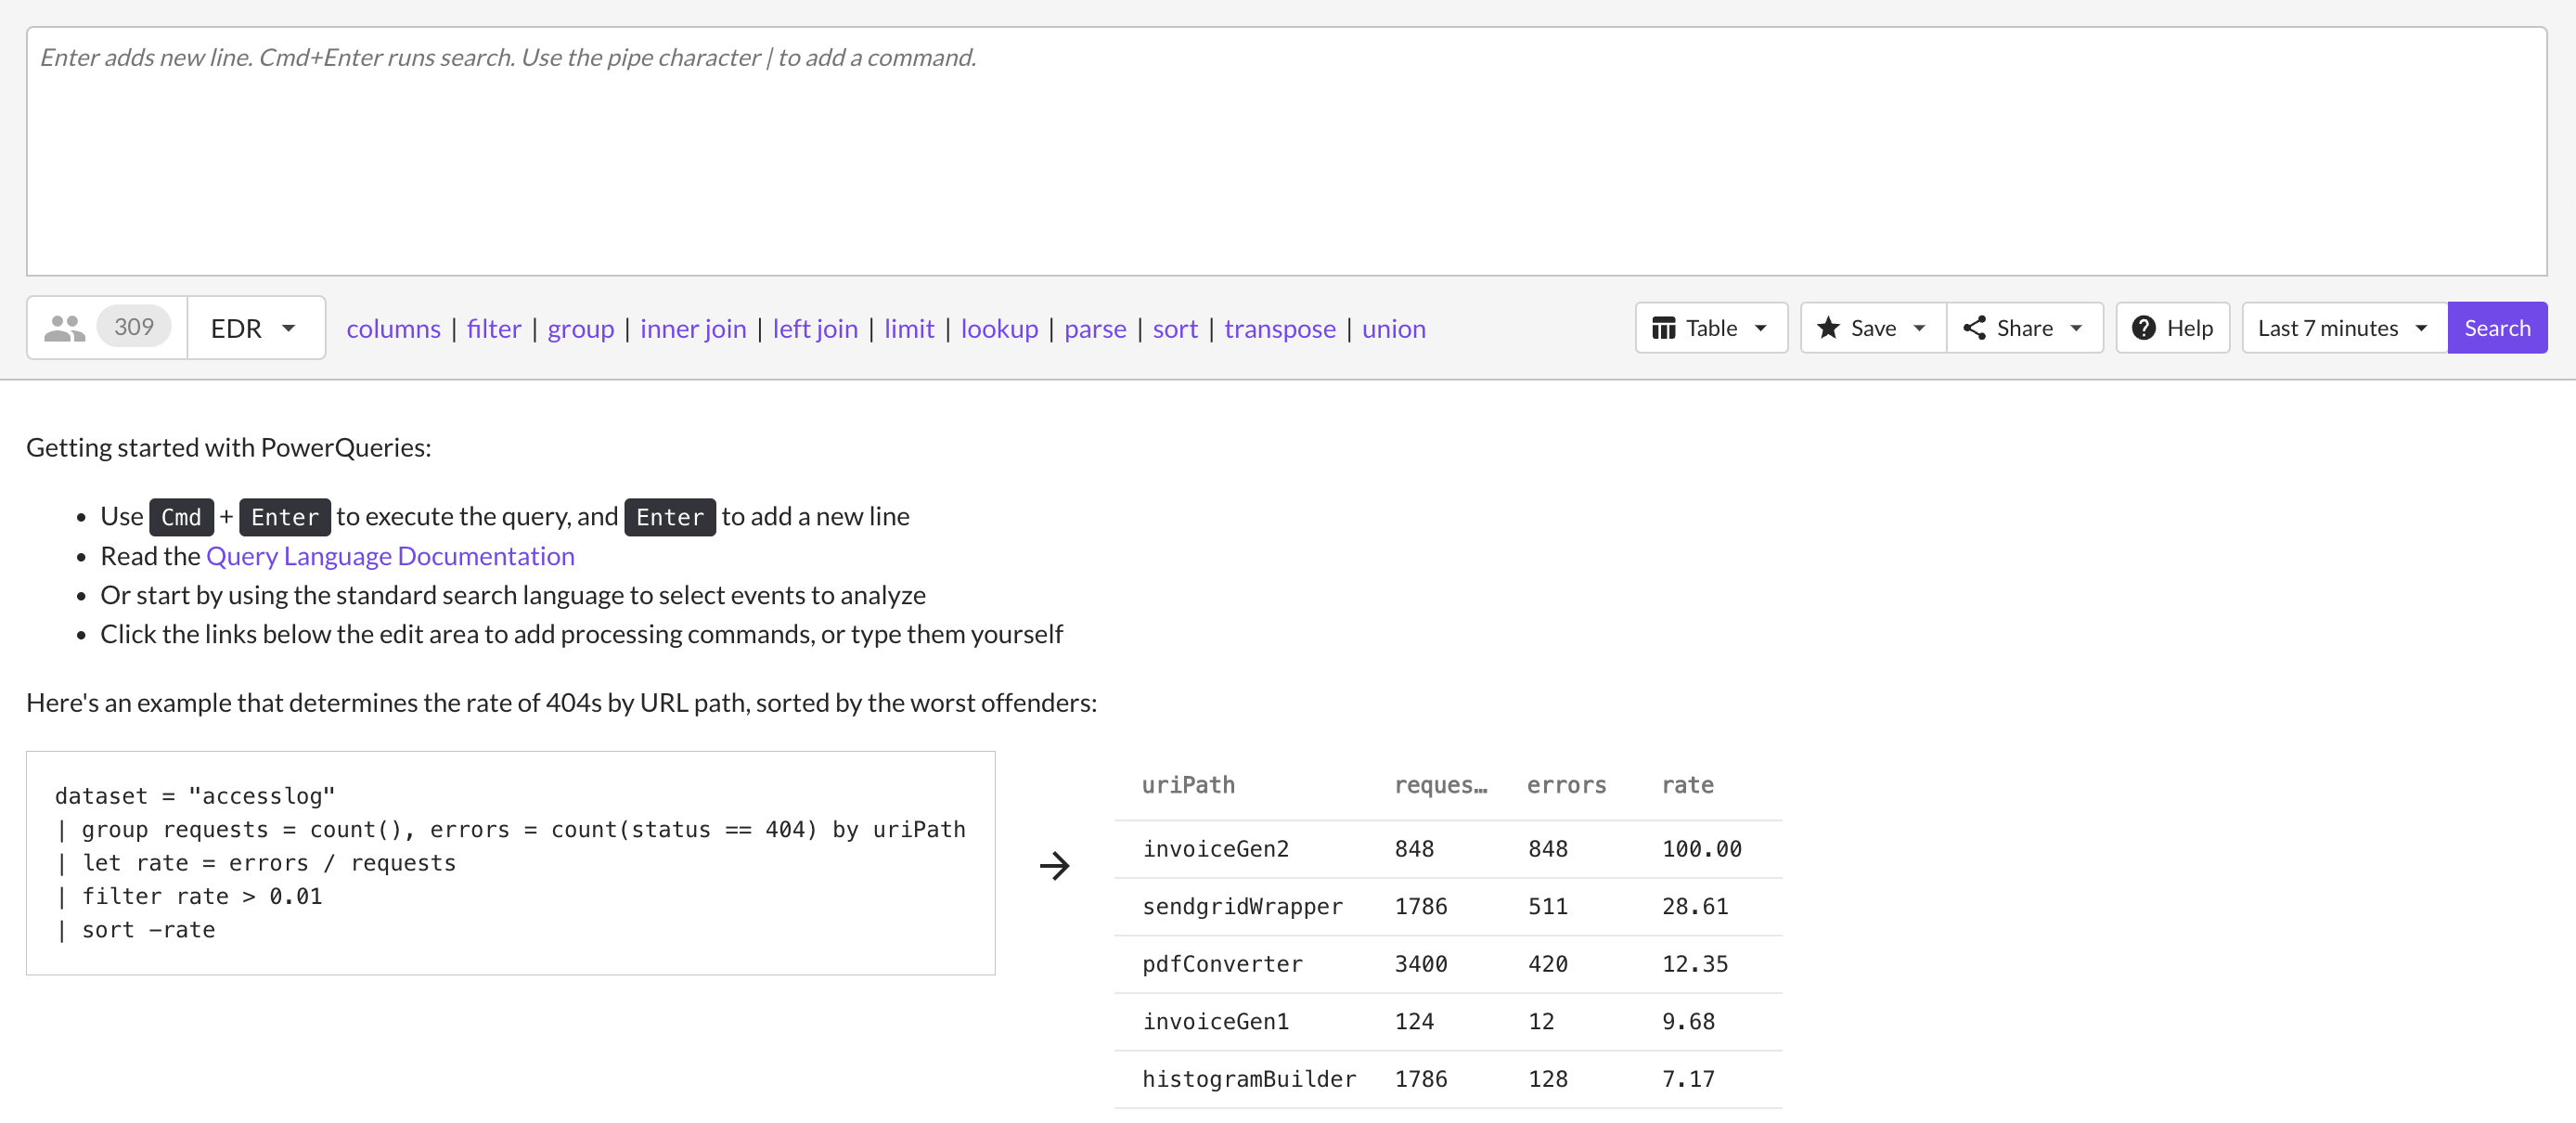Click the rate column header in example table
2576x1123 pixels.
click(x=1687, y=785)
